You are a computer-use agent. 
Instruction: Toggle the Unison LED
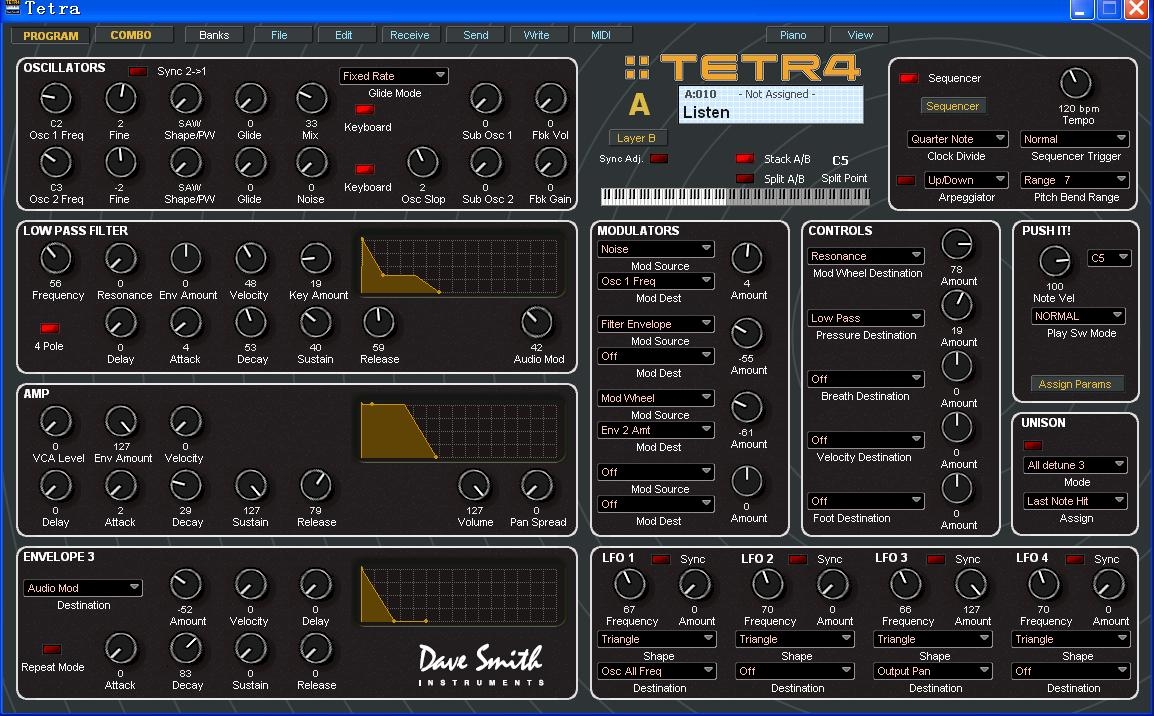(1033, 446)
